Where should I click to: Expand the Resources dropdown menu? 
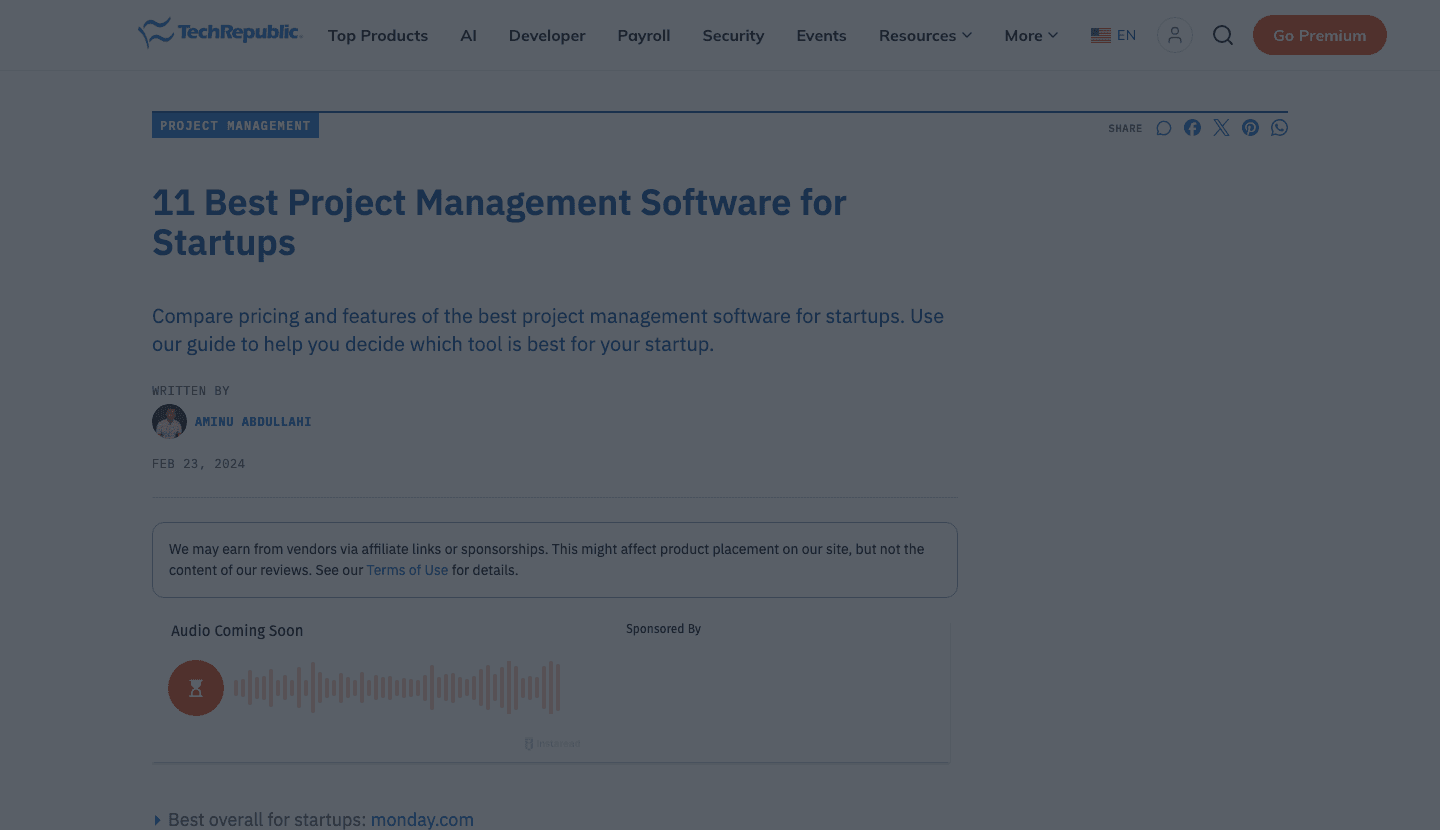point(925,35)
